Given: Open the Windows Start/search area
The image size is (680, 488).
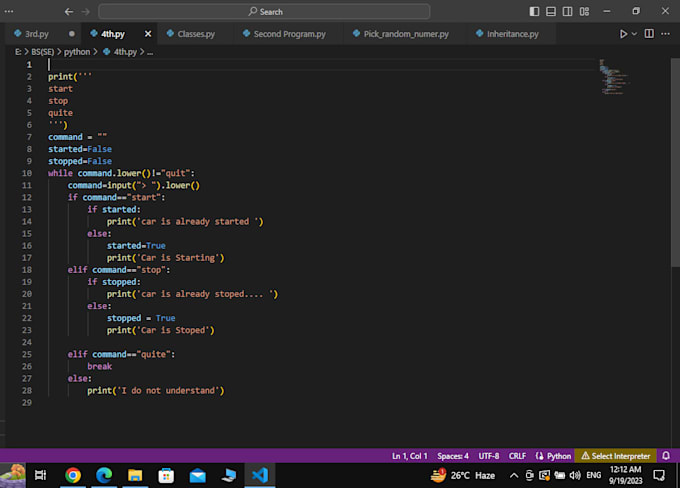Looking at the screenshot, I should click(x=13, y=475).
